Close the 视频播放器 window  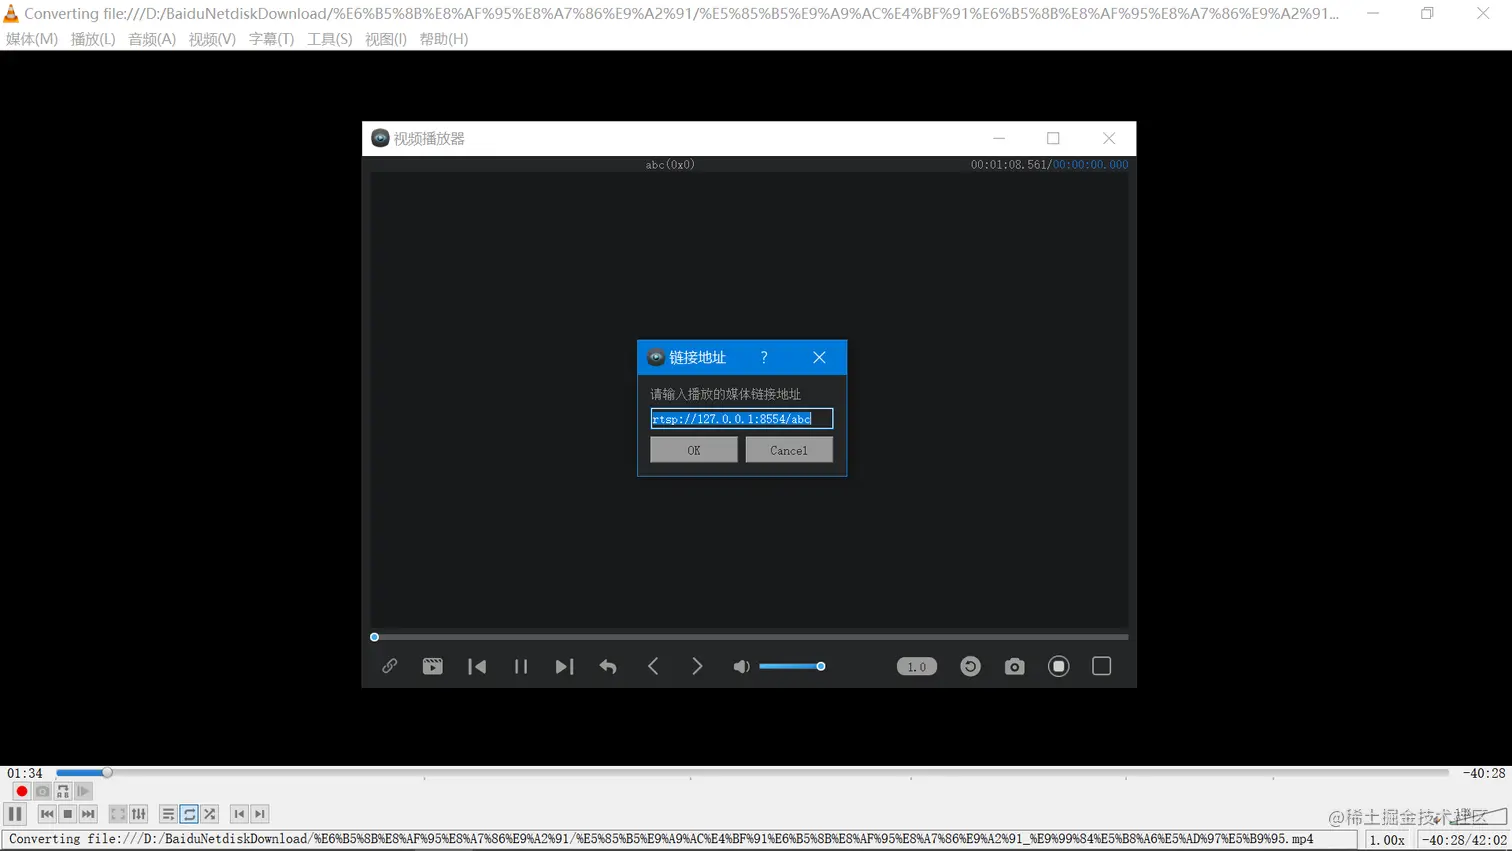click(x=1109, y=138)
